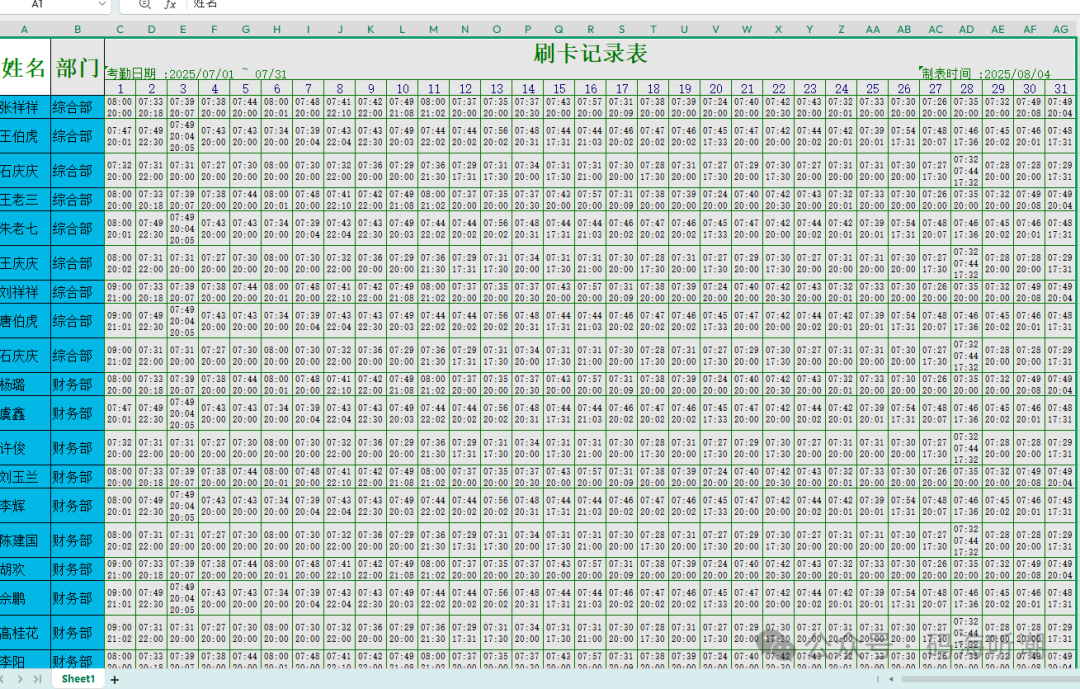1080x689 pixels.
Task: Click 财务部 in 陈建国's row
Action: [77, 540]
